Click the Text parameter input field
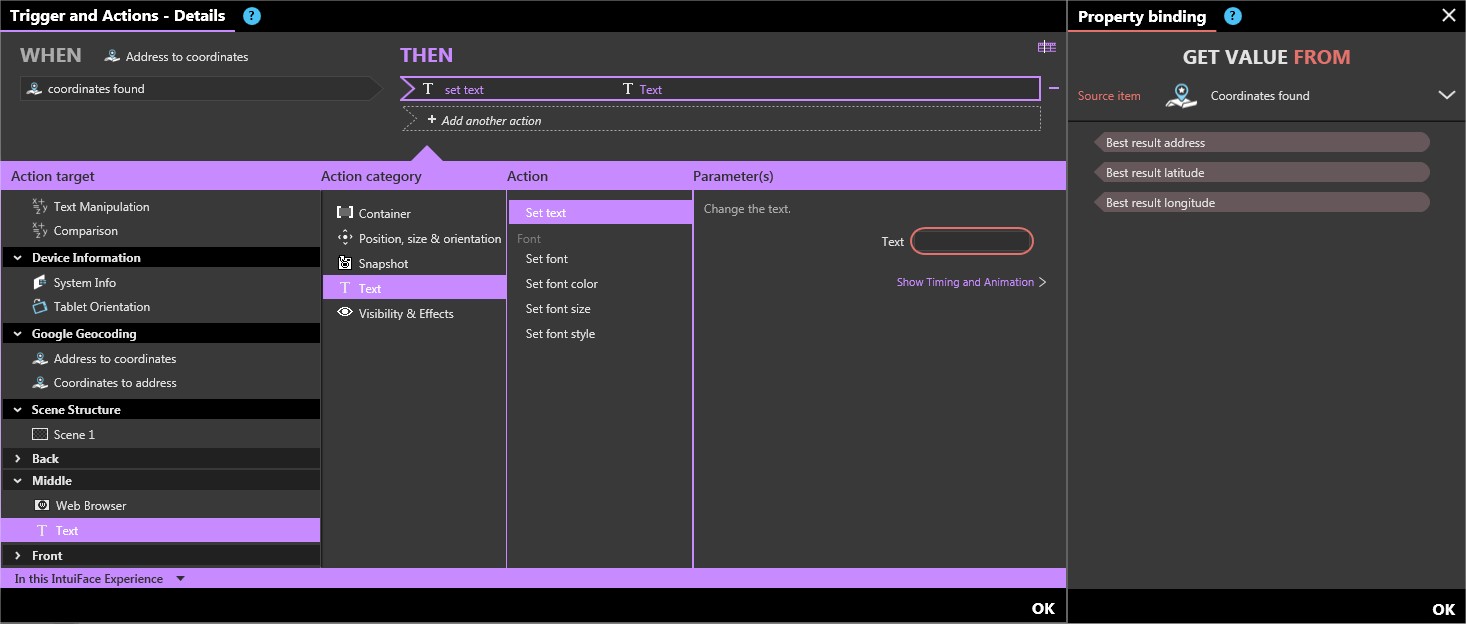Image resolution: width=1466 pixels, height=624 pixels. pos(971,241)
